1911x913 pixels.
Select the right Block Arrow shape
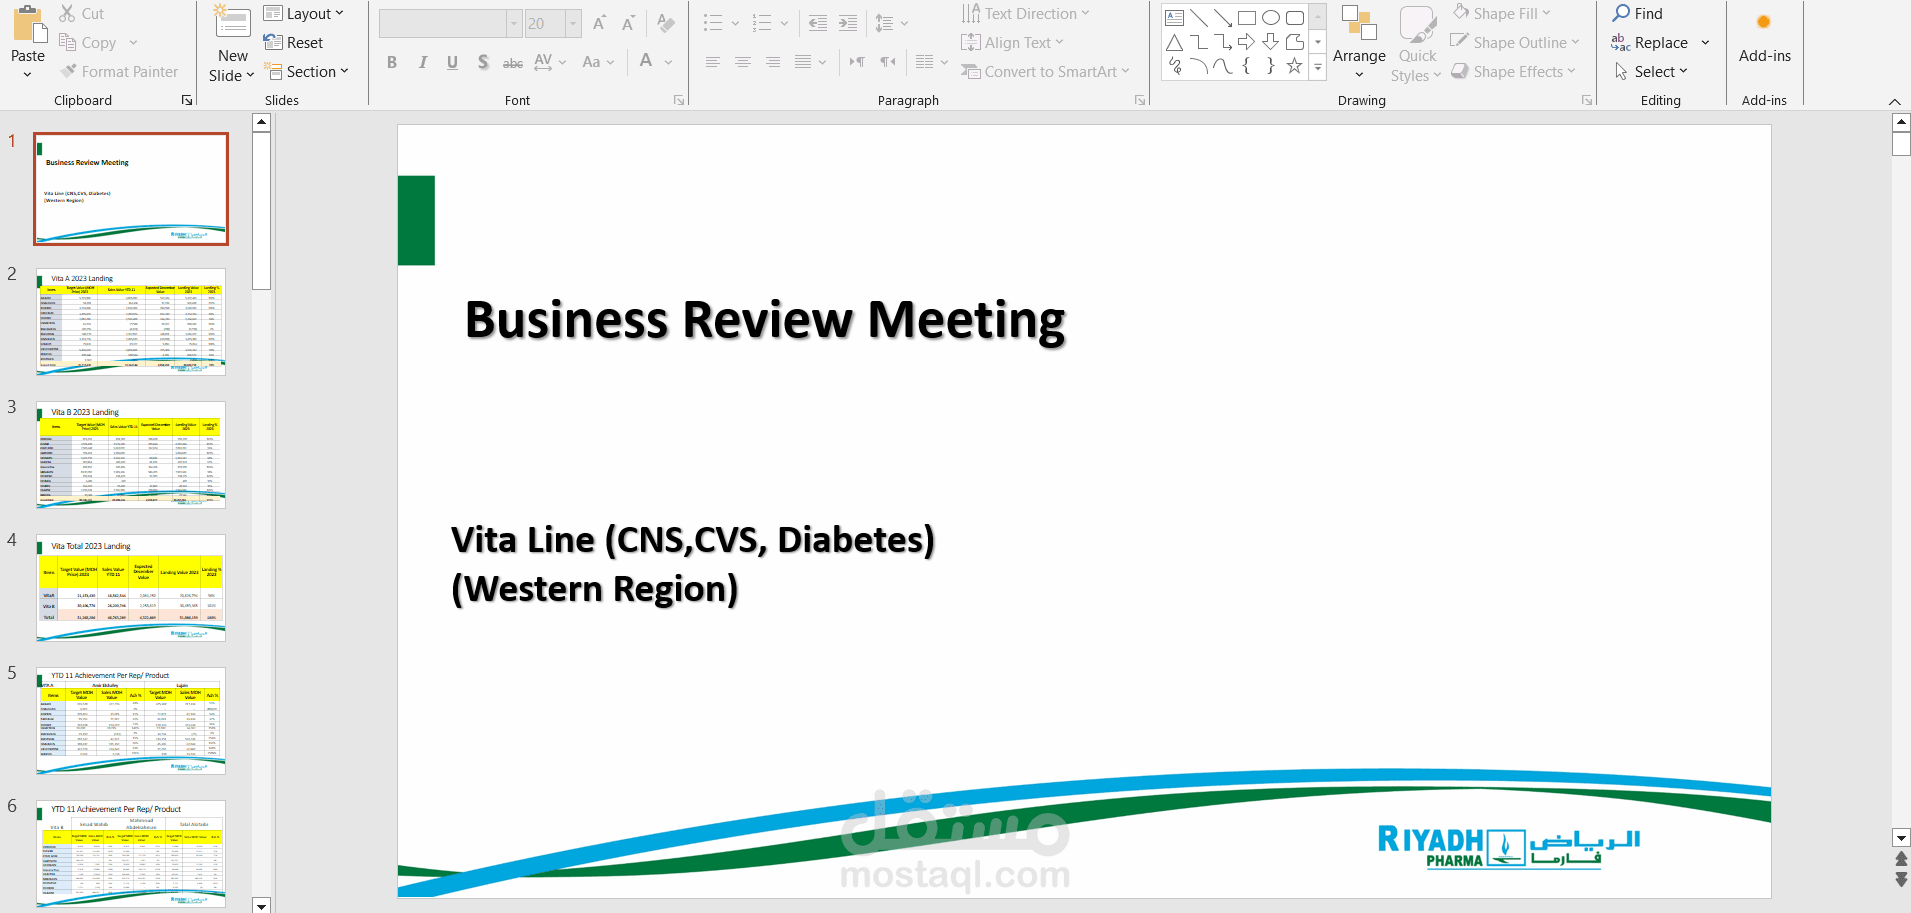tap(1247, 42)
